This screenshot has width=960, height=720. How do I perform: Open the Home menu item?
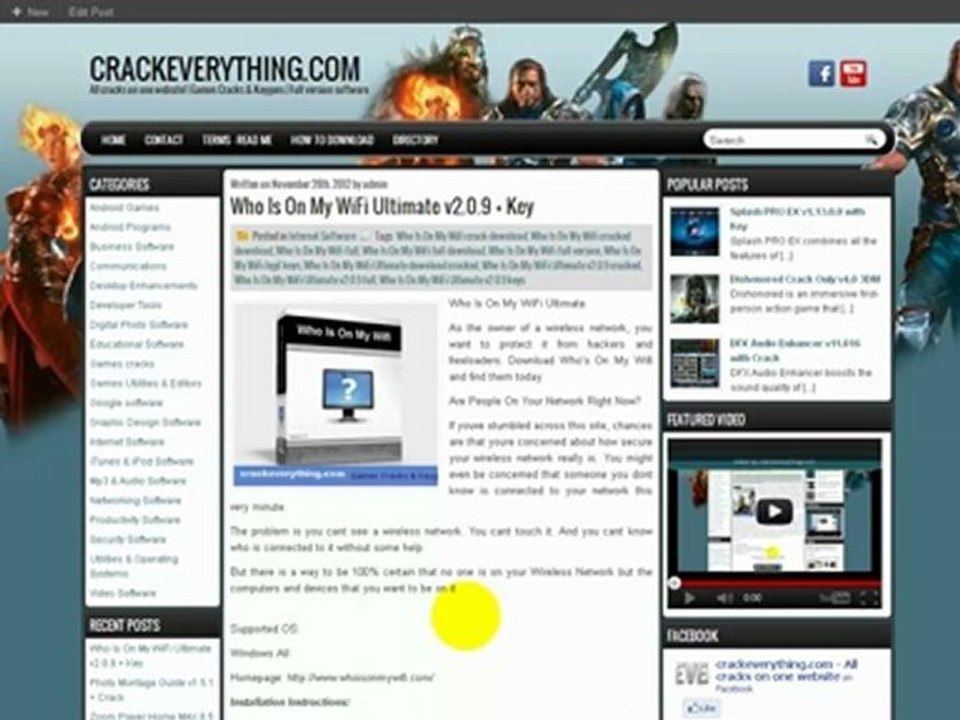coord(113,140)
